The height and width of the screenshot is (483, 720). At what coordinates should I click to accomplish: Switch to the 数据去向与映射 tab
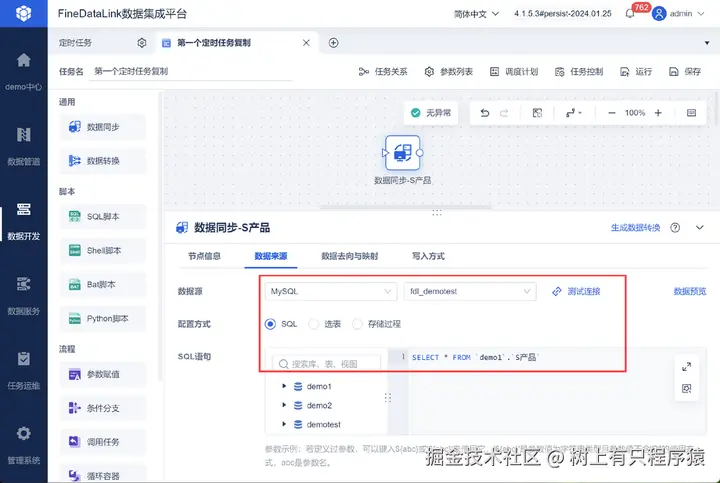[x=349, y=256]
